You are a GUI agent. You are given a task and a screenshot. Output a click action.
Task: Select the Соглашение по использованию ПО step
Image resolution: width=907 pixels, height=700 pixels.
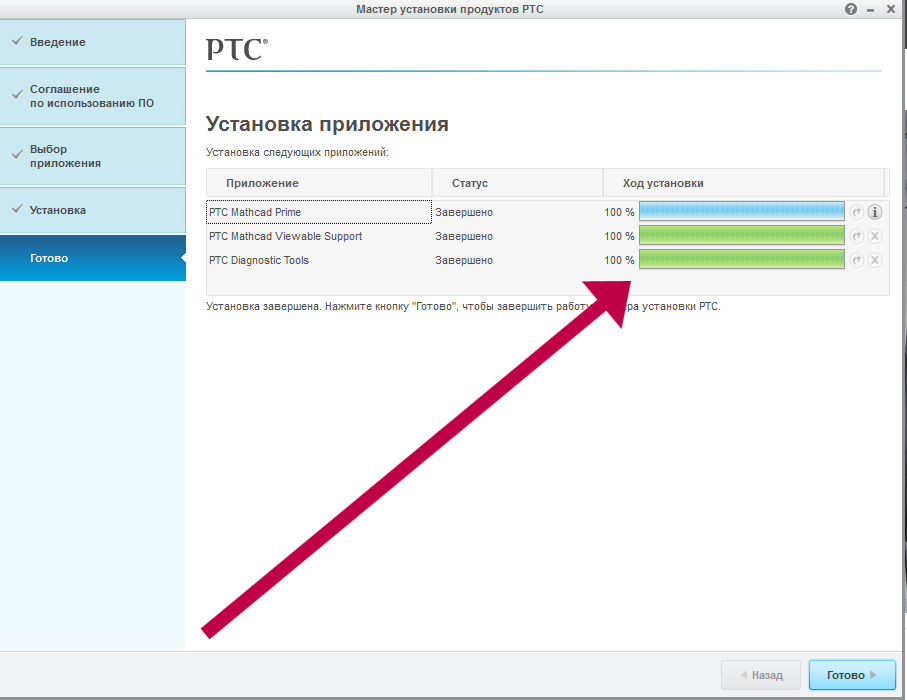(x=91, y=96)
